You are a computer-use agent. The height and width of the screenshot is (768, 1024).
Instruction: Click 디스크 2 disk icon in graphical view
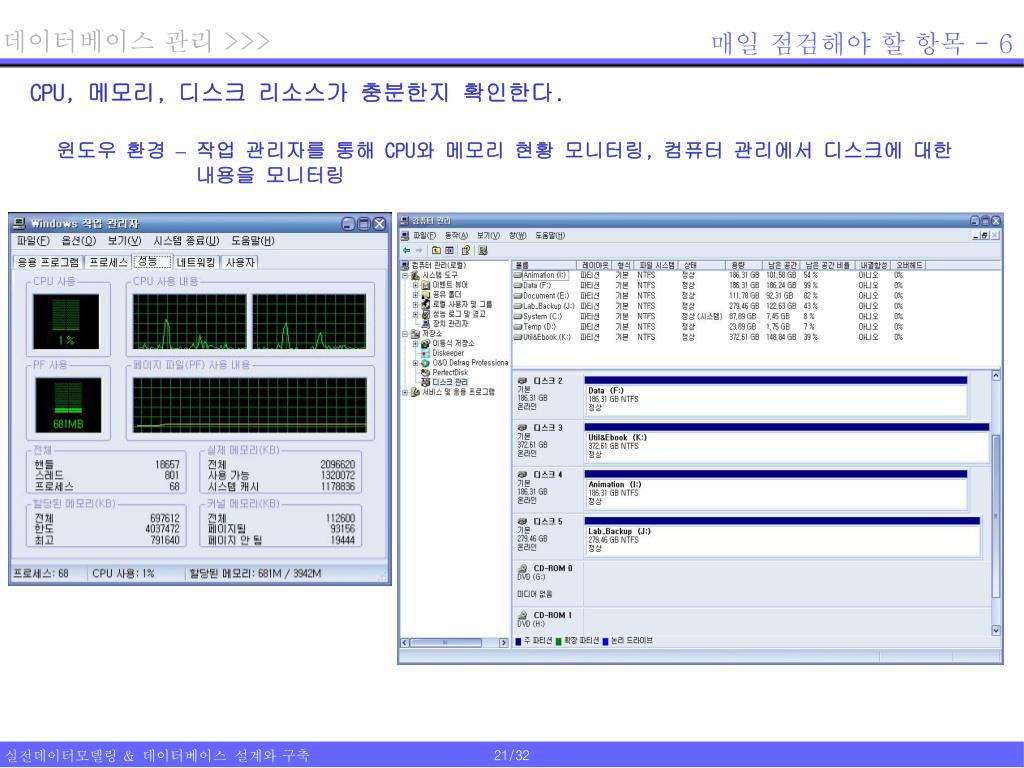point(522,381)
